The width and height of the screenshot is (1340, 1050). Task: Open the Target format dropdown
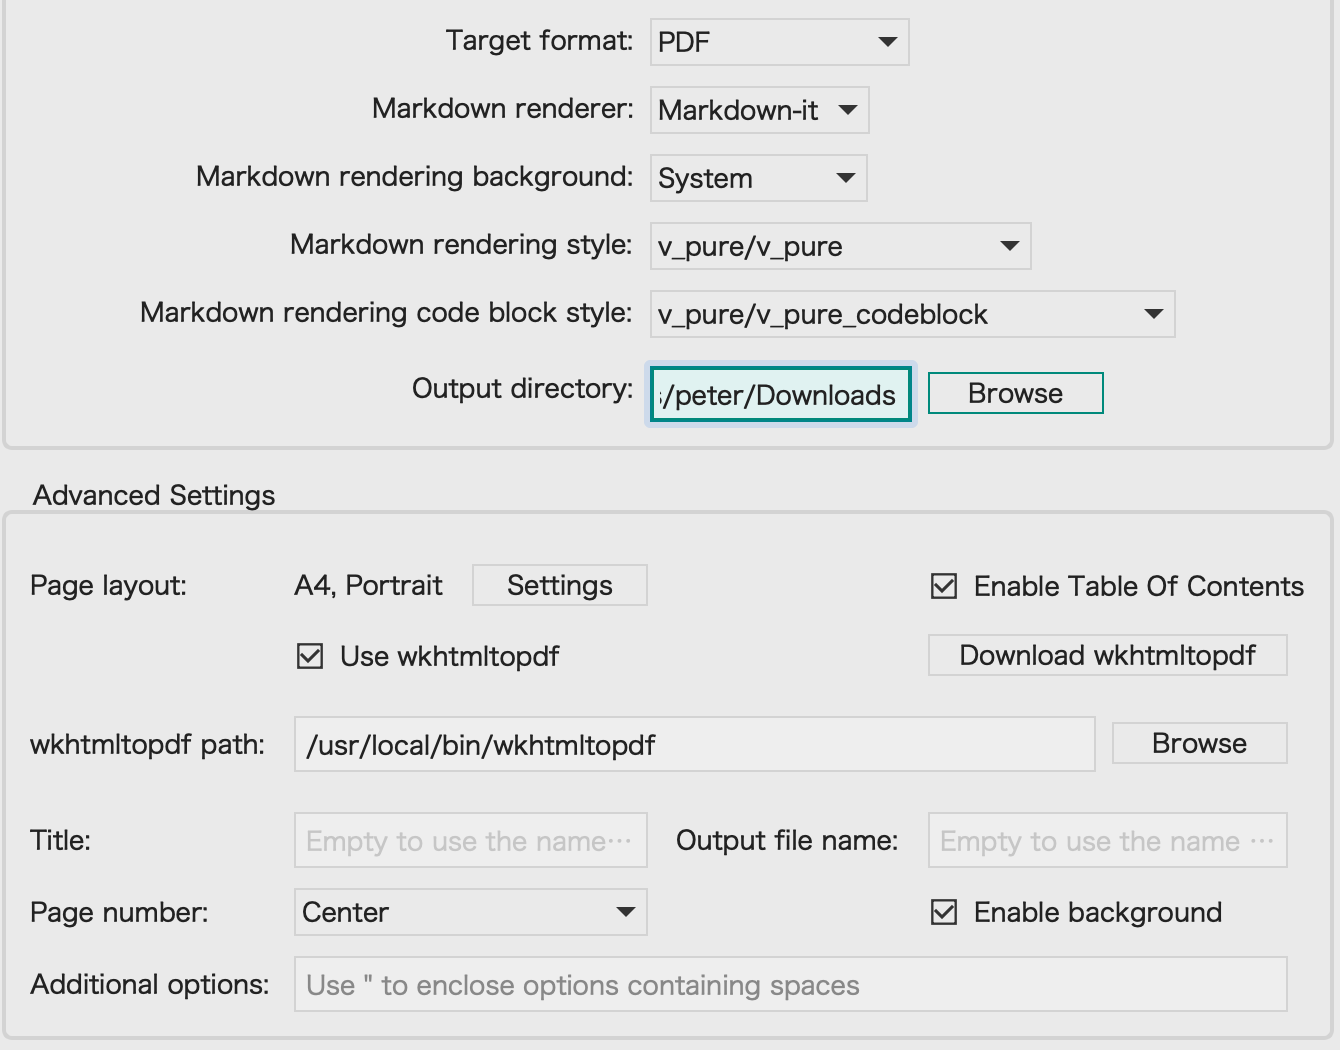(x=779, y=42)
